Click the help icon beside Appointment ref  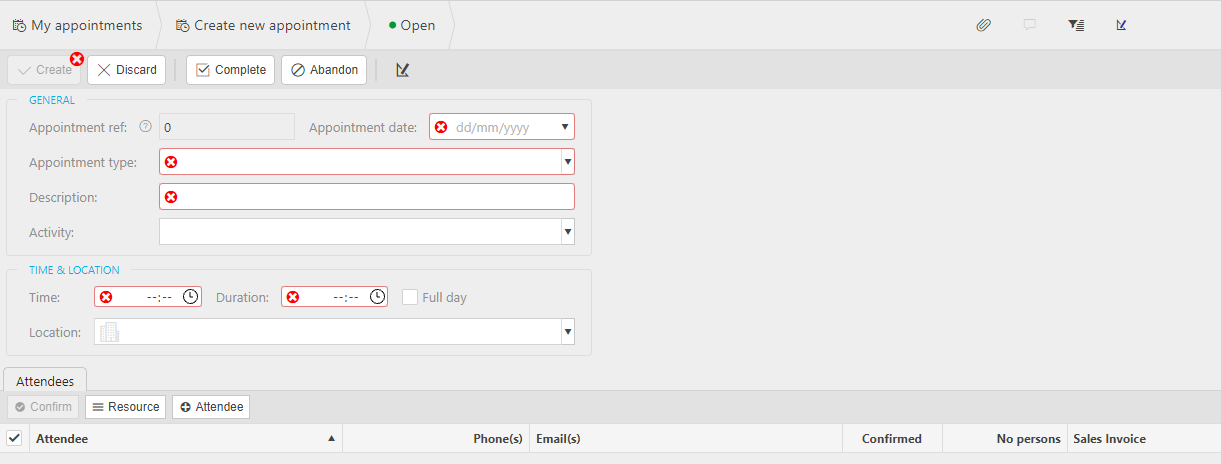click(145, 127)
